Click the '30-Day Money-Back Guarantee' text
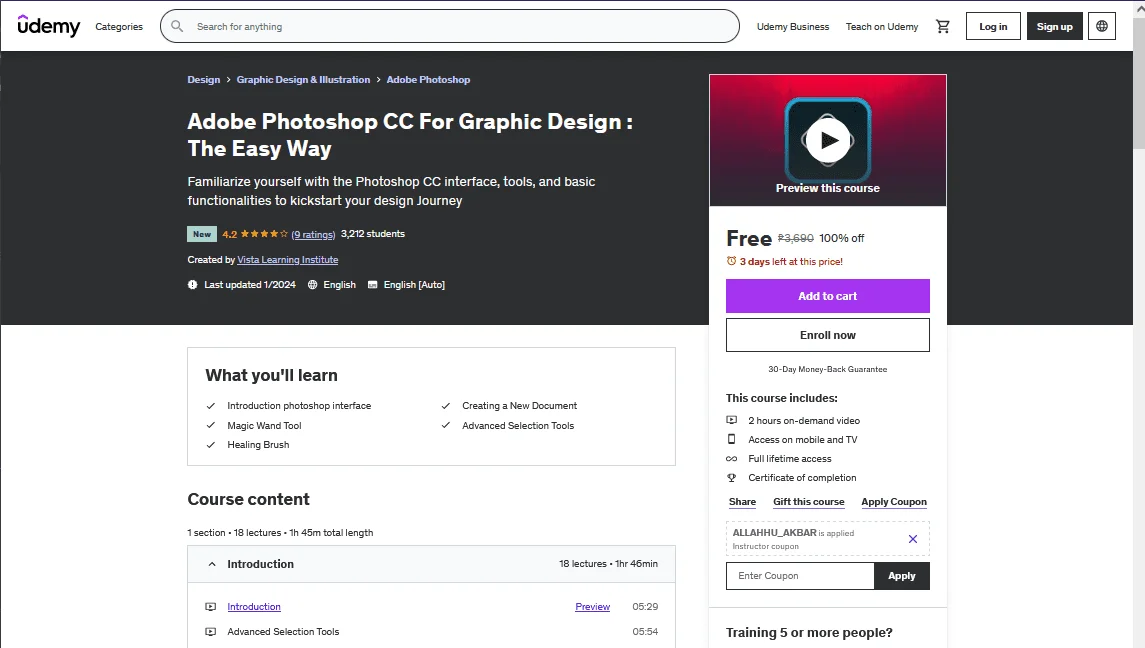Screen dimensions: 1145x648 tap(827, 370)
